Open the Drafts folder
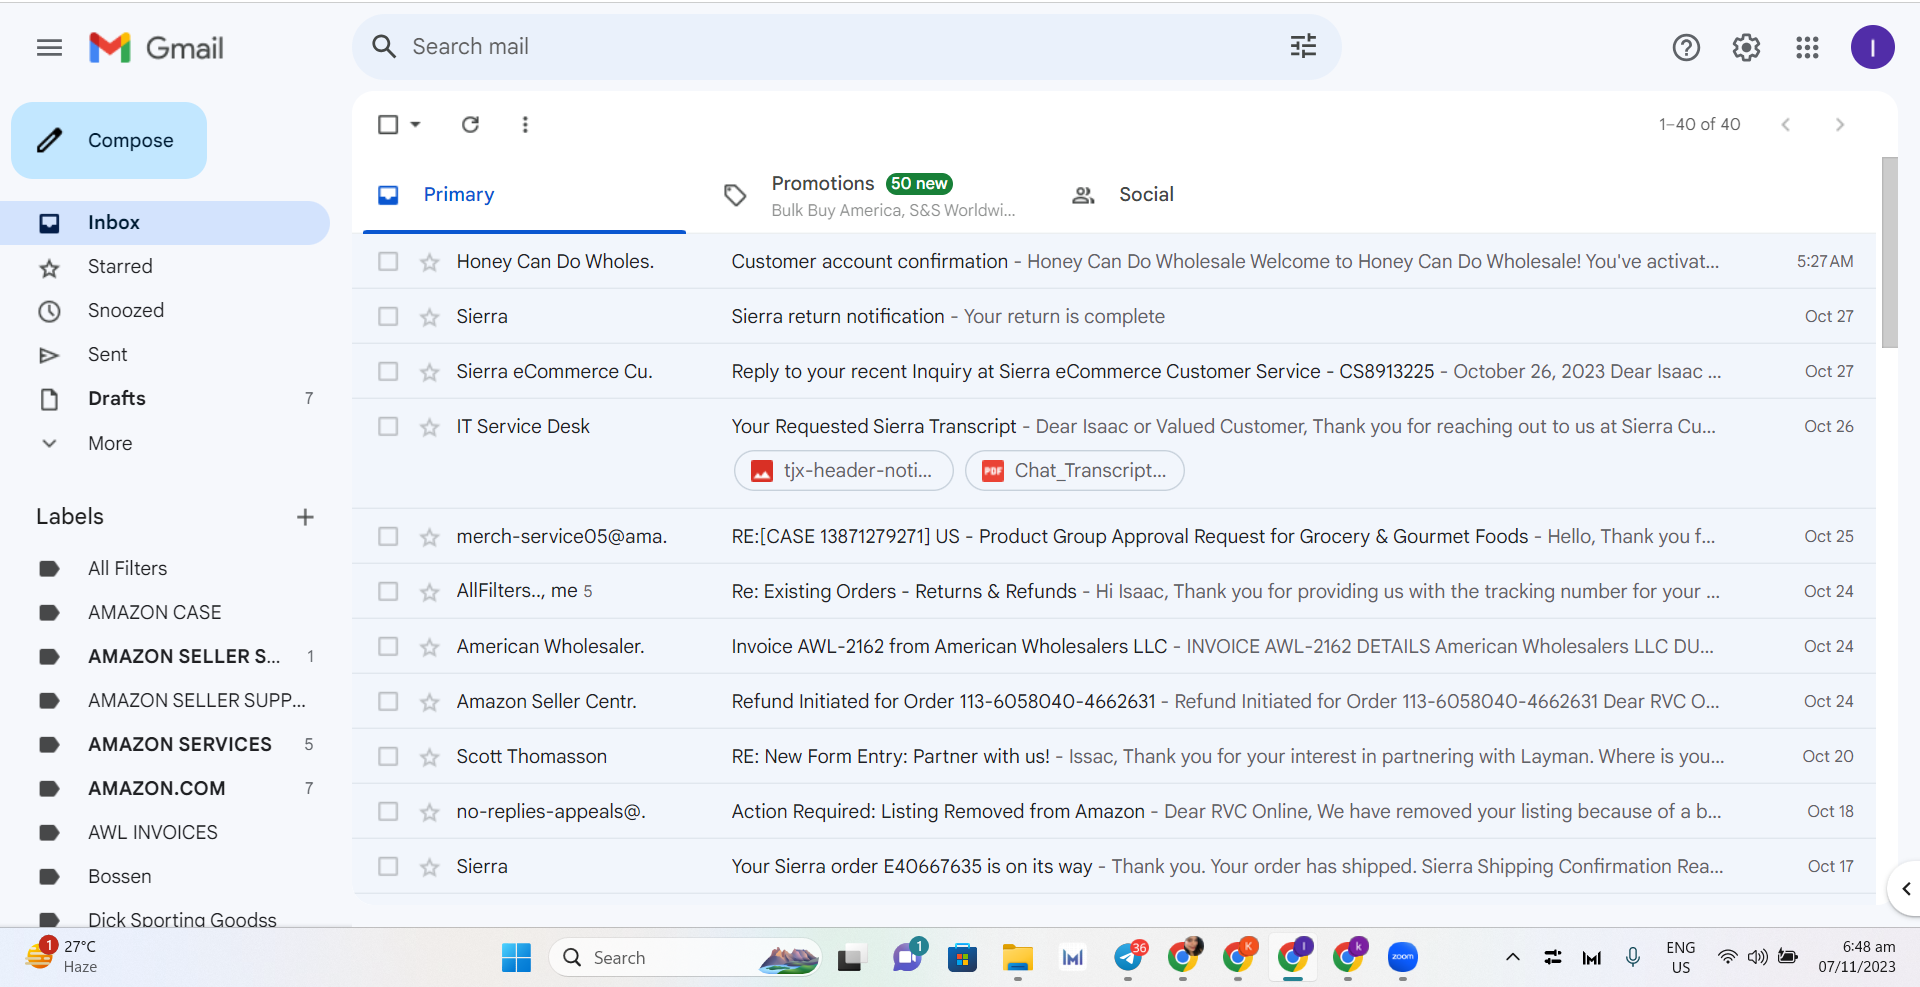Screen dimensions: 1920x987 (x=165, y=399)
